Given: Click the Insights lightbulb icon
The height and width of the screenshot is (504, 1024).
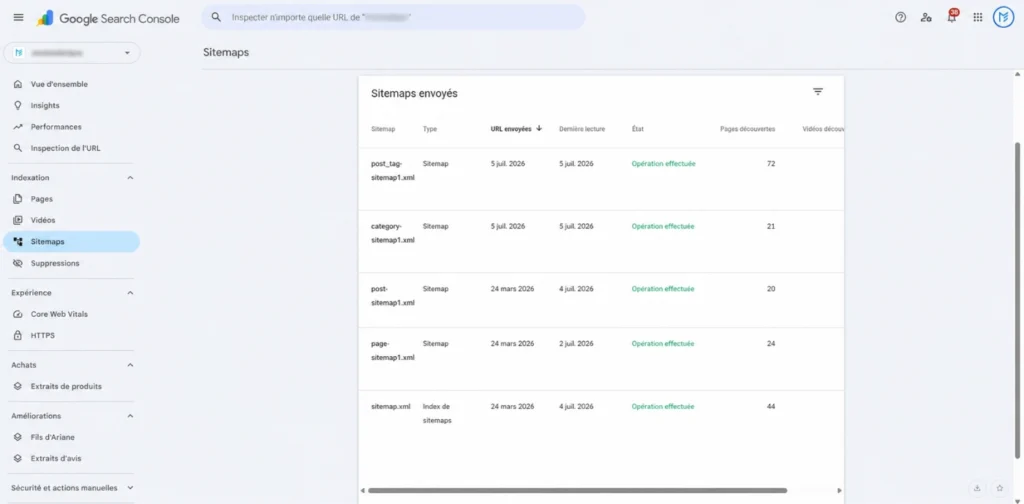Looking at the screenshot, I should [18, 105].
